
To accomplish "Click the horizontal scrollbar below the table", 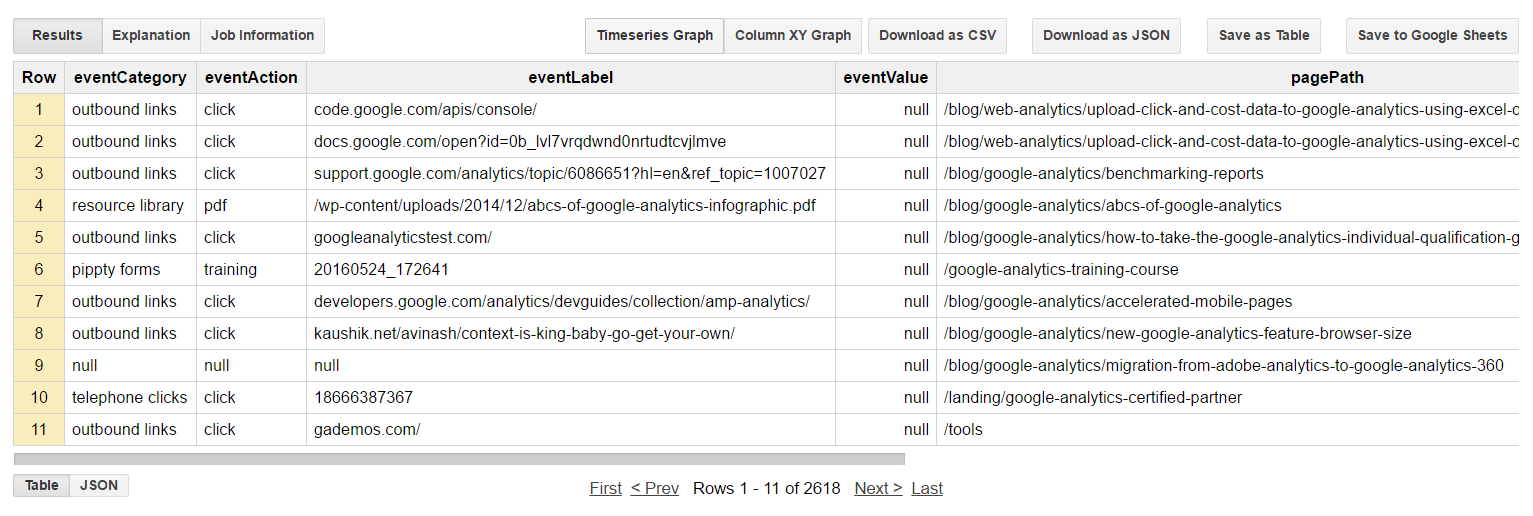I will pos(459,459).
